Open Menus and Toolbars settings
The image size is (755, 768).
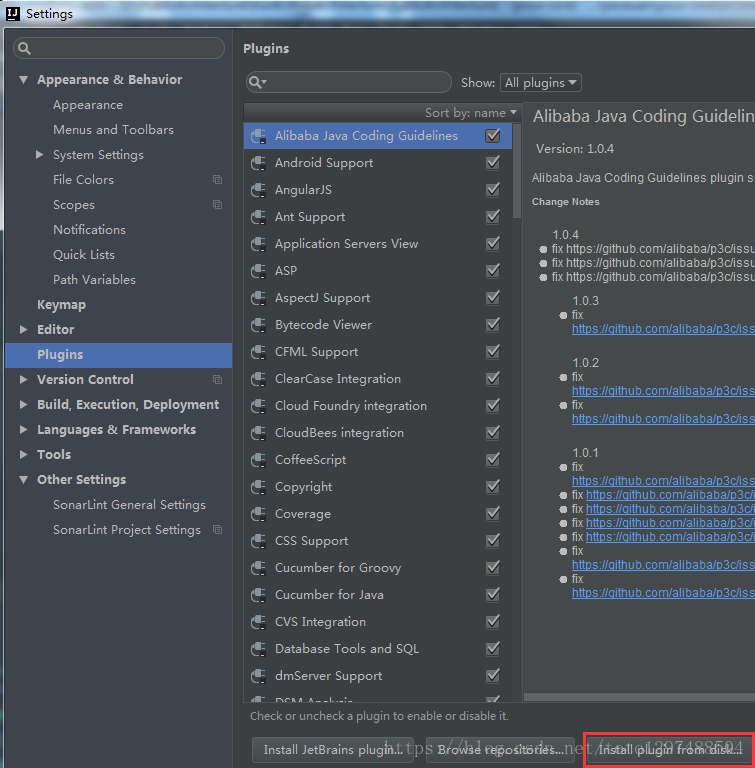114,130
